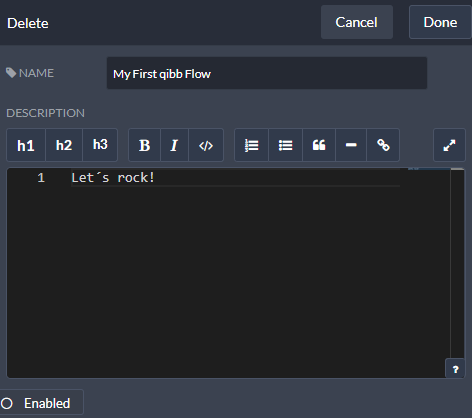This screenshot has height=418, width=472.
Task: Insert a block quote
Action: point(319,145)
